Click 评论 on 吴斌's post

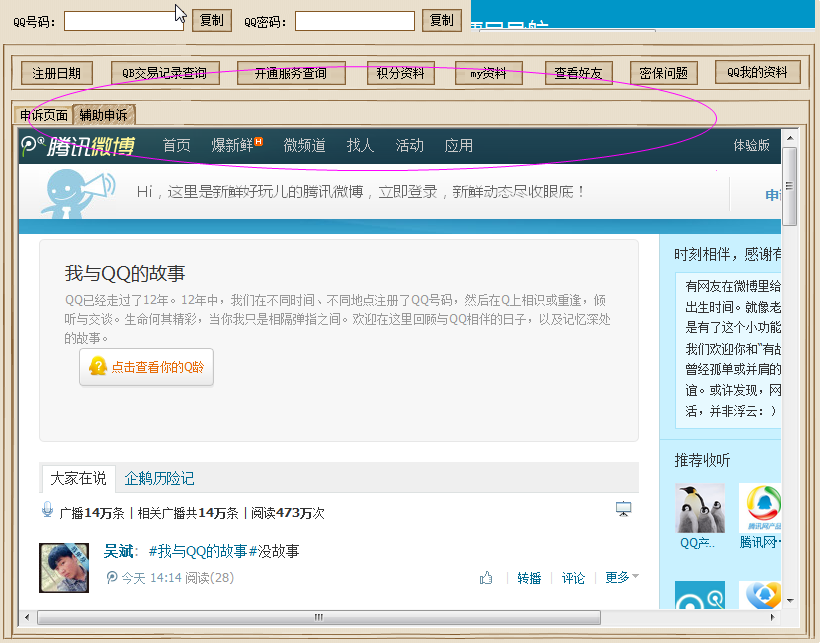pyautogui.click(x=573, y=578)
